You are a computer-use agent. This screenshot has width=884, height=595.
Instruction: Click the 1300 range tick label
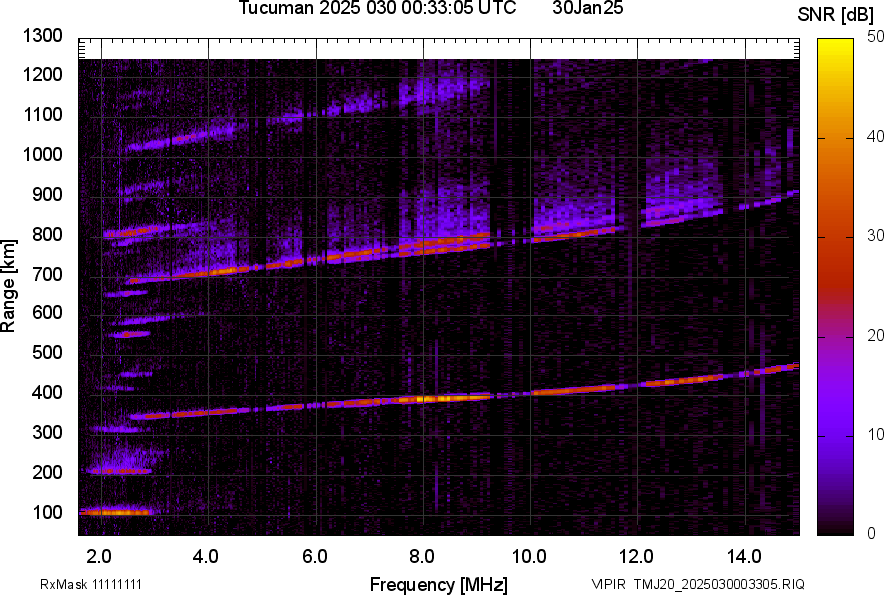click(42, 36)
